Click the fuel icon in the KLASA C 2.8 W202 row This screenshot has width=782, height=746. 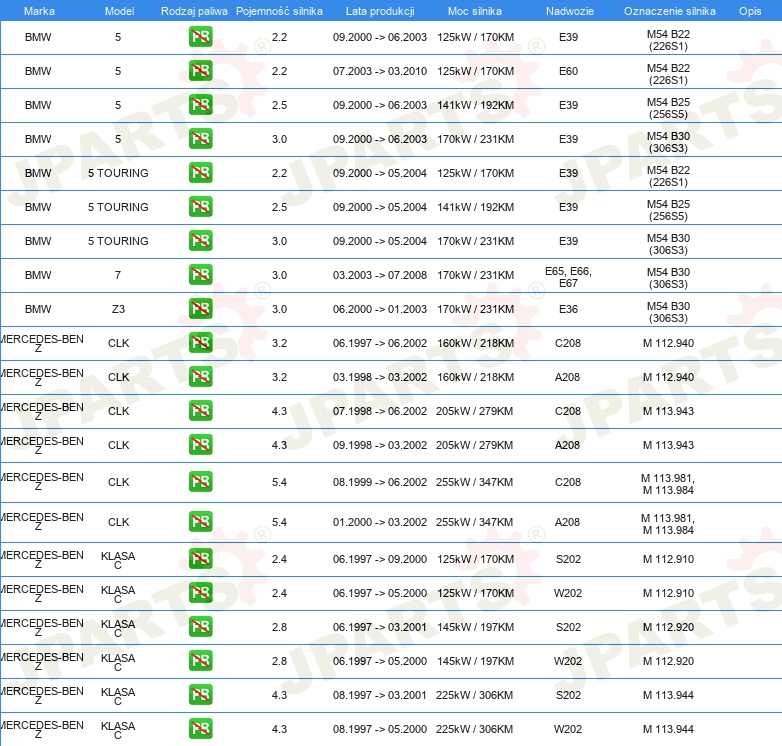pyautogui.click(x=200, y=661)
